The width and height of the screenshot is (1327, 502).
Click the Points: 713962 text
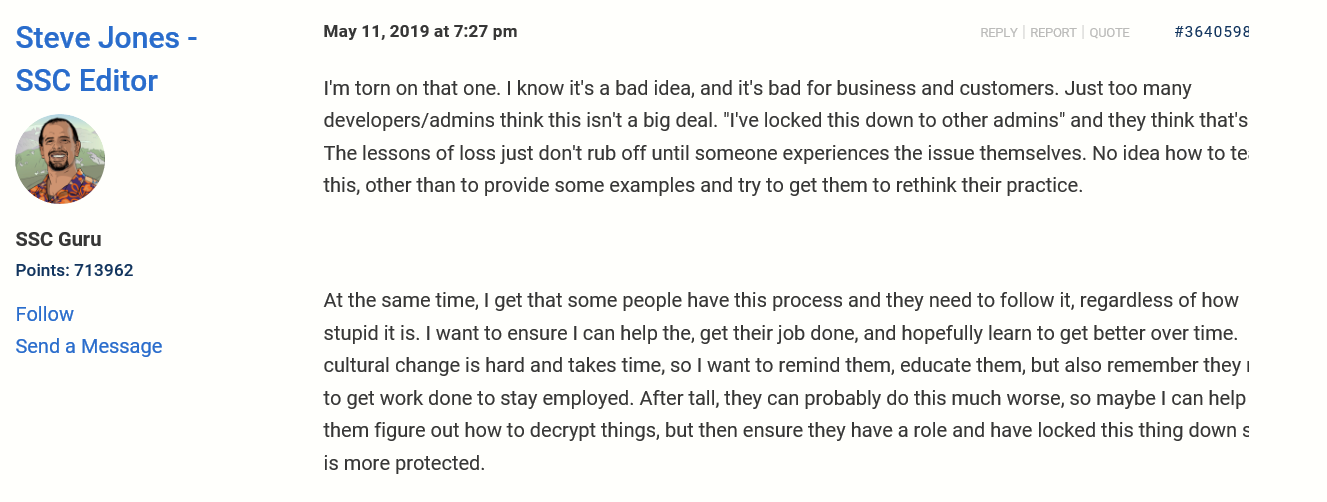coord(74,270)
